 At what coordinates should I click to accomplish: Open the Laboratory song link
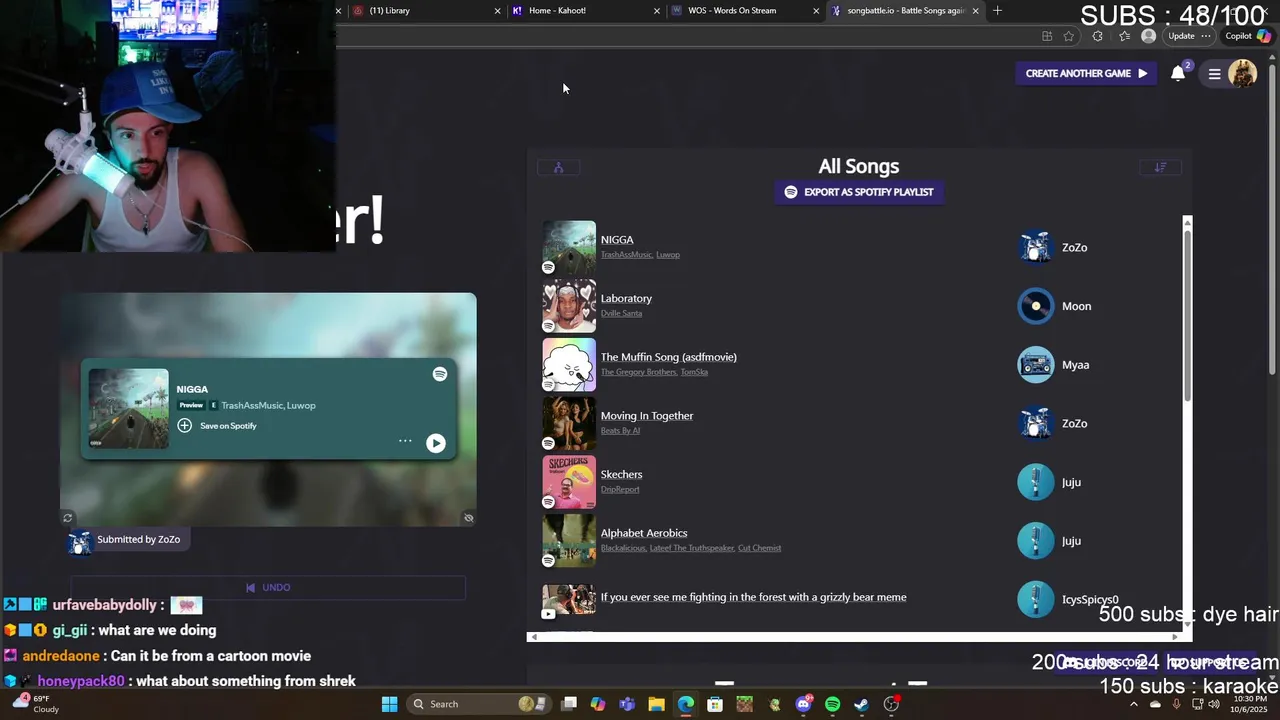click(626, 298)
